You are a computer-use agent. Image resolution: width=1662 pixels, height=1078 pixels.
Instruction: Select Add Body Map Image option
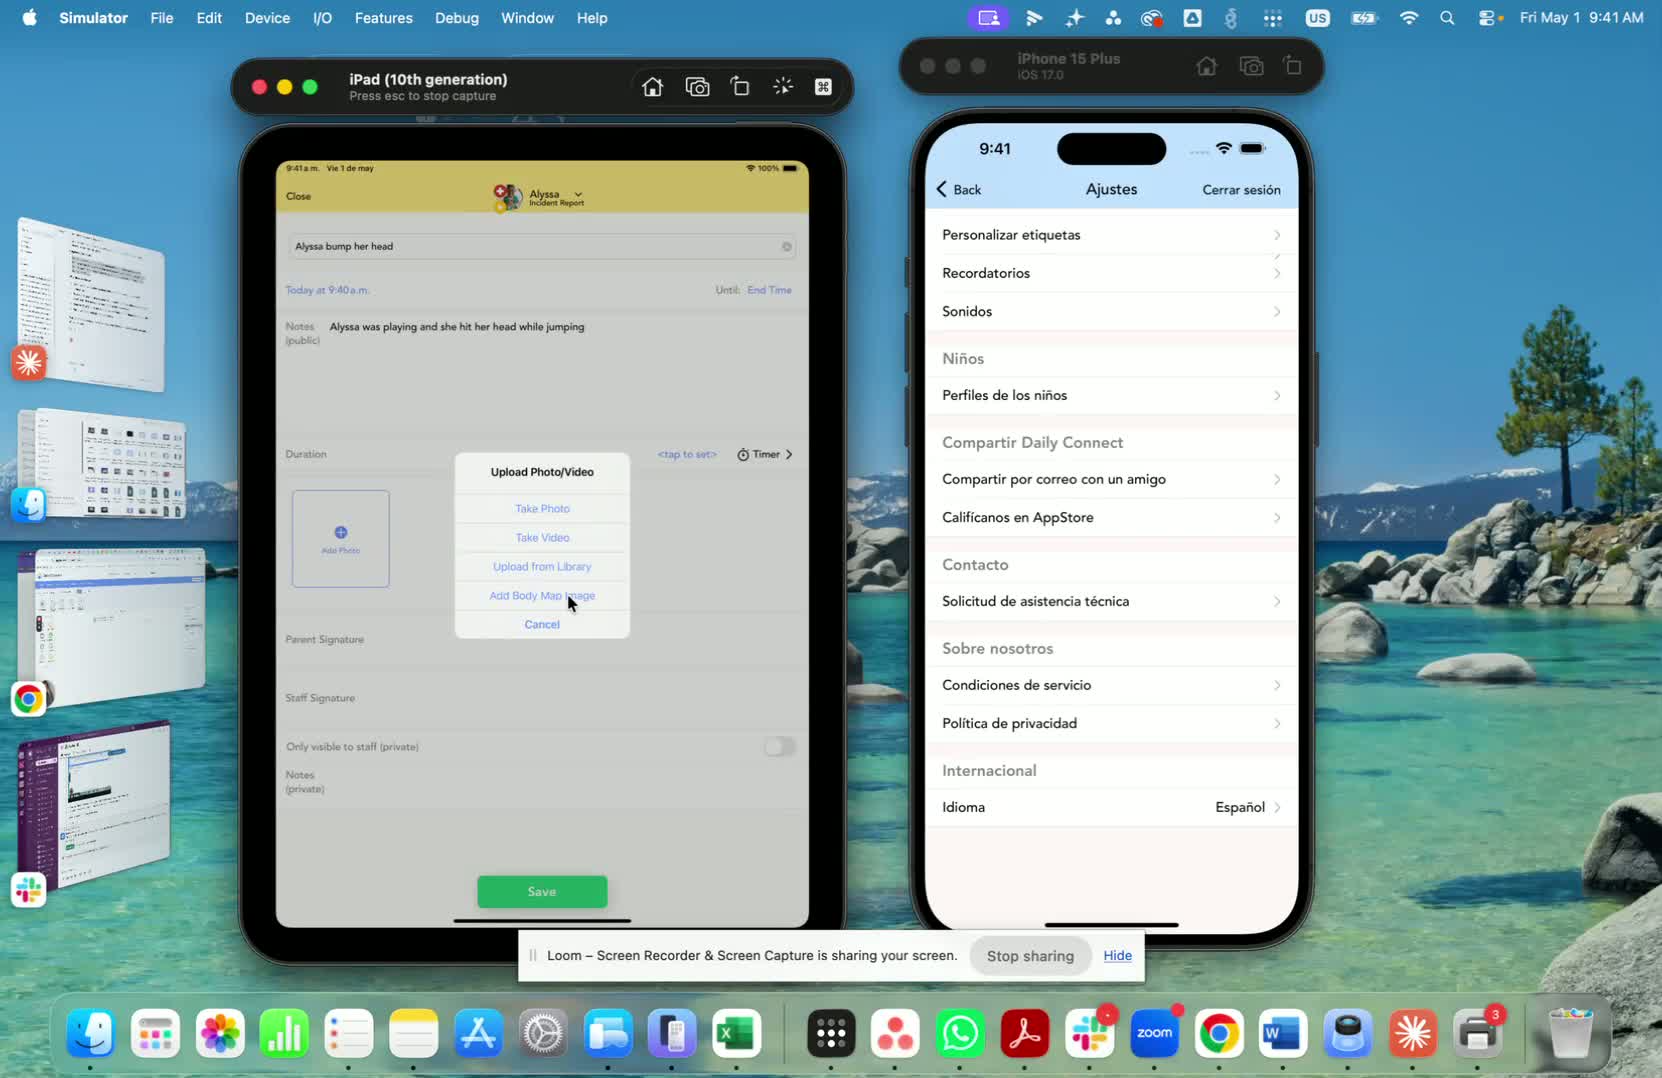(x=542, y=596)
